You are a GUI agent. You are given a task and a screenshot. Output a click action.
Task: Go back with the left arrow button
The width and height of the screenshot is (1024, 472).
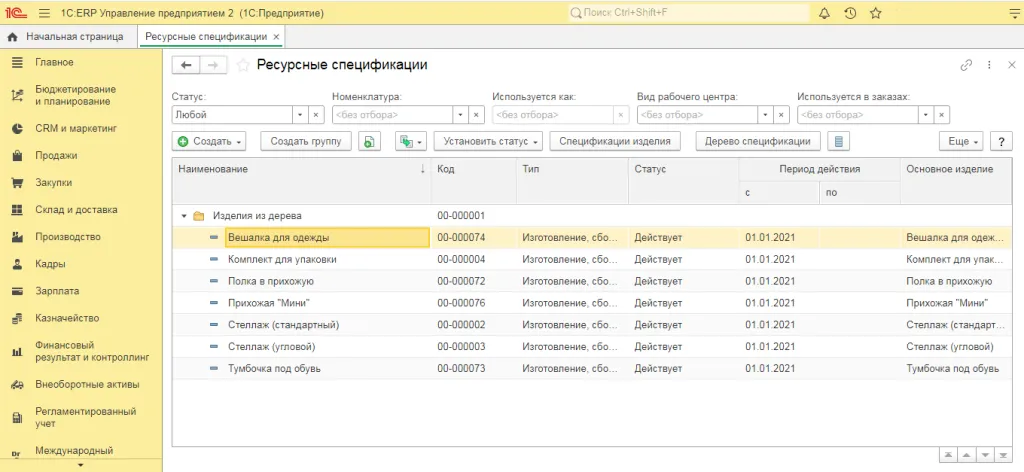point(186,65)
